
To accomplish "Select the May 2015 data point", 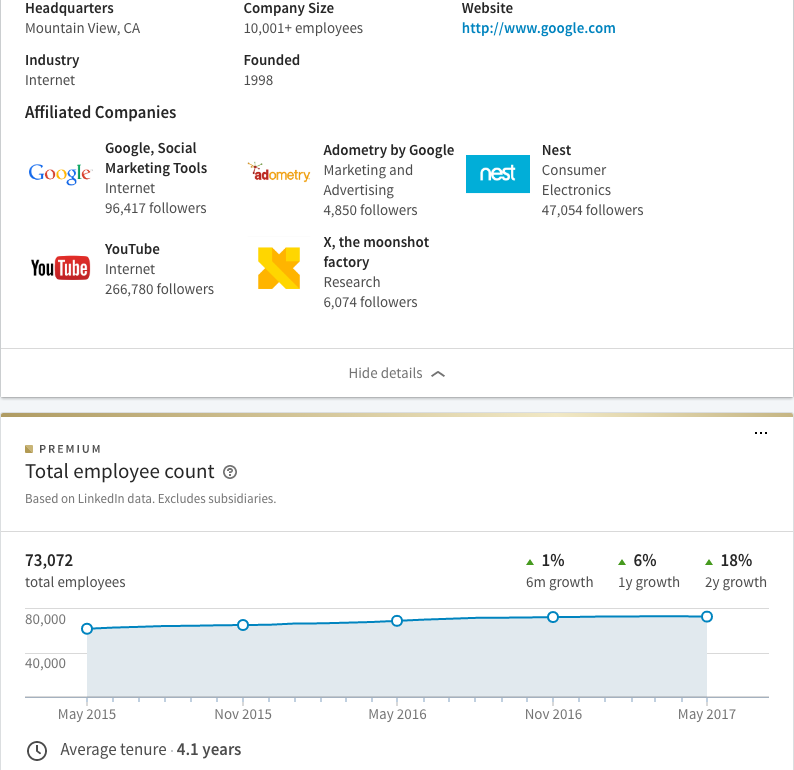I will [x=87, y=629].
